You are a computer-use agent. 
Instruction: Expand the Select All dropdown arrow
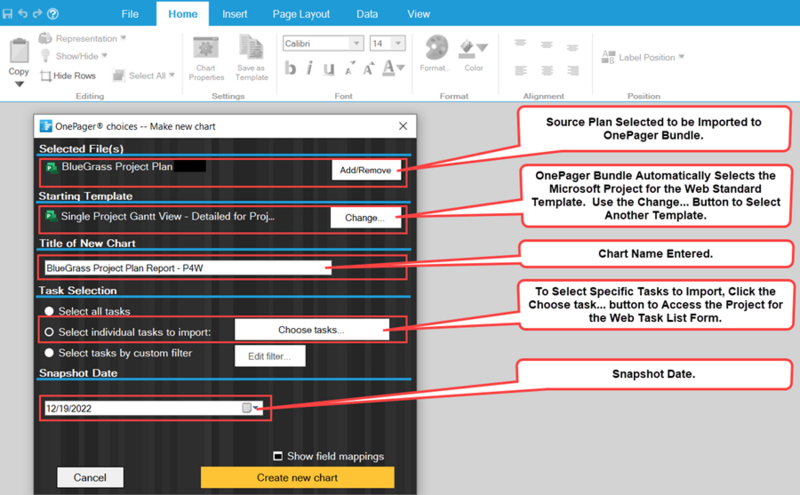pos(172,75)
